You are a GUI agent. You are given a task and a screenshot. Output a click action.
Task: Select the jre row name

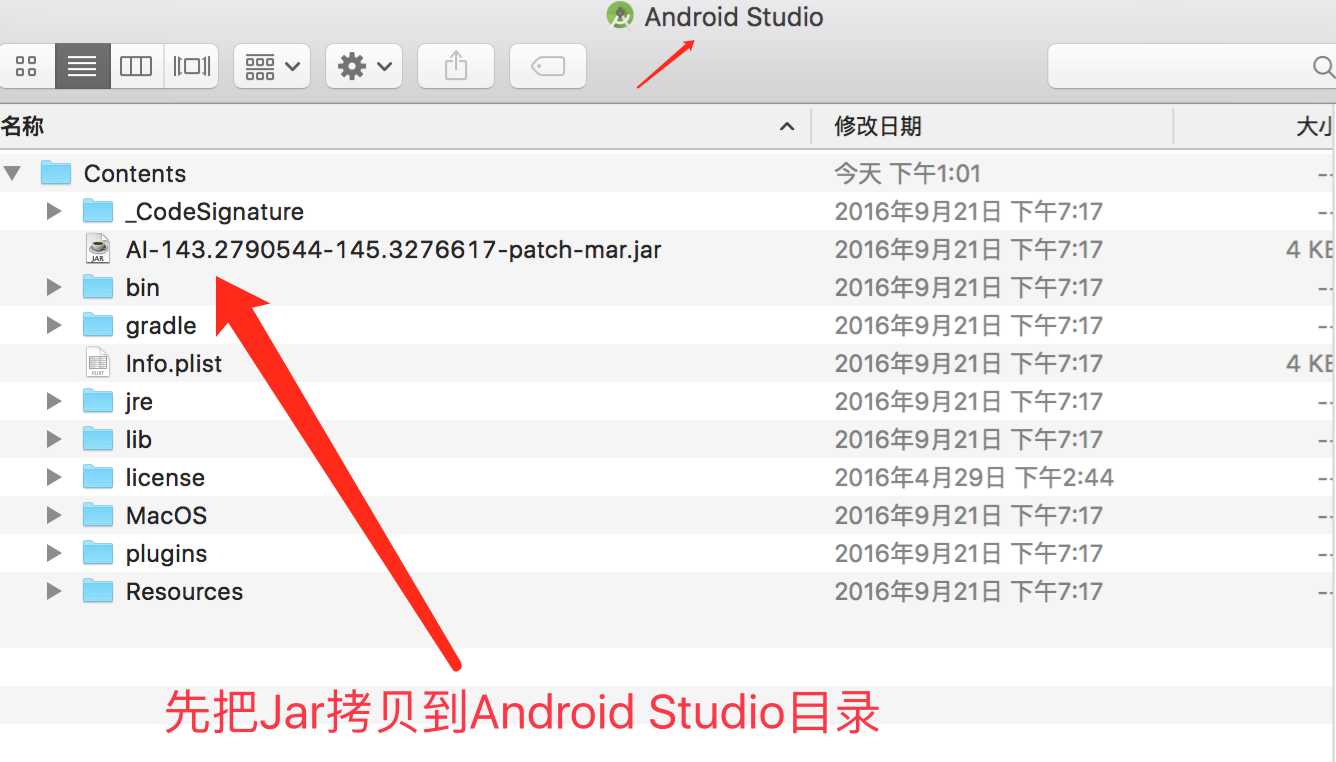[x=139, y=401]
